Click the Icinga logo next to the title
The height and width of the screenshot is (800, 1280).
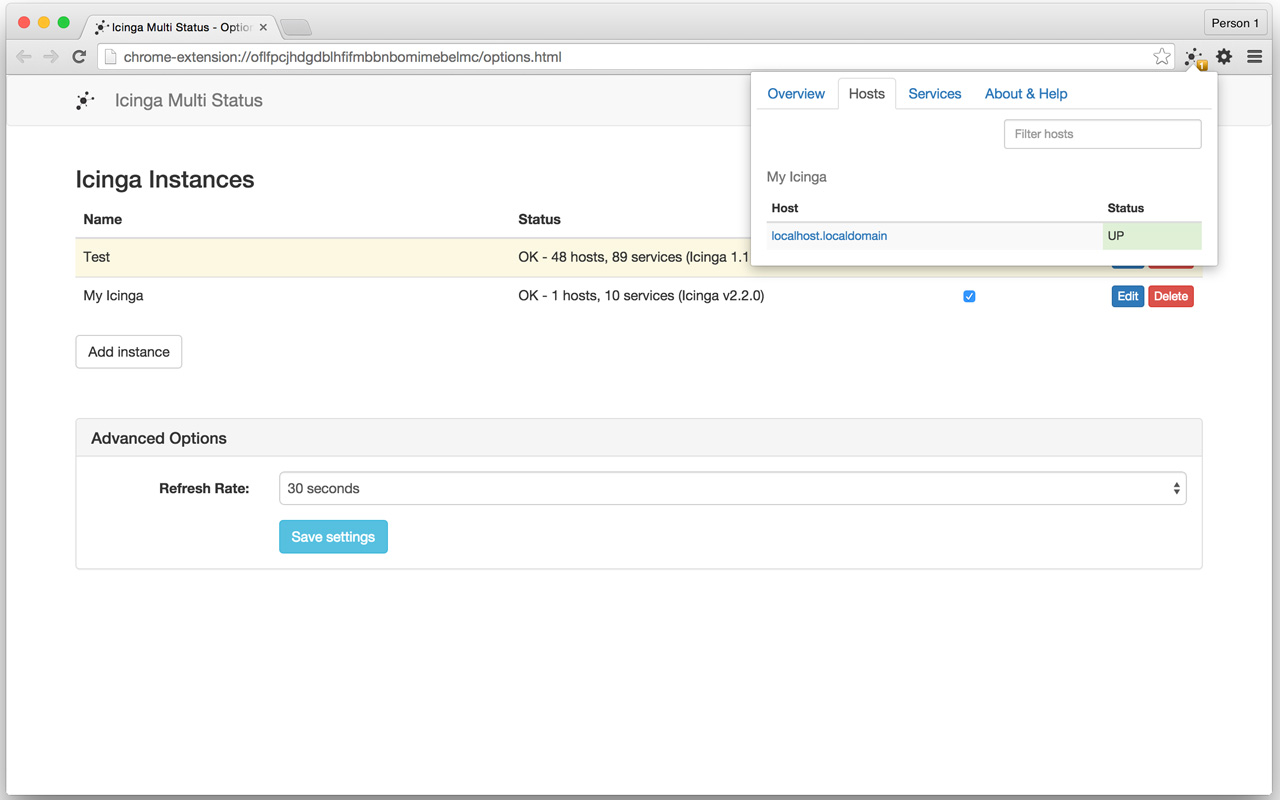click(85, 100)
